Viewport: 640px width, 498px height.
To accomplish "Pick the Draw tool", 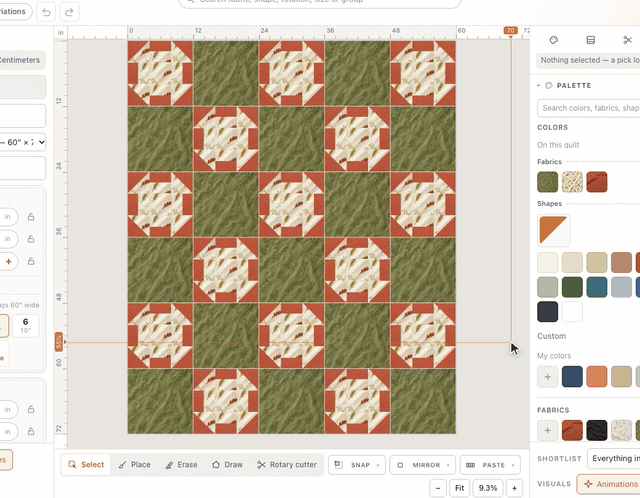I will 227,465.
